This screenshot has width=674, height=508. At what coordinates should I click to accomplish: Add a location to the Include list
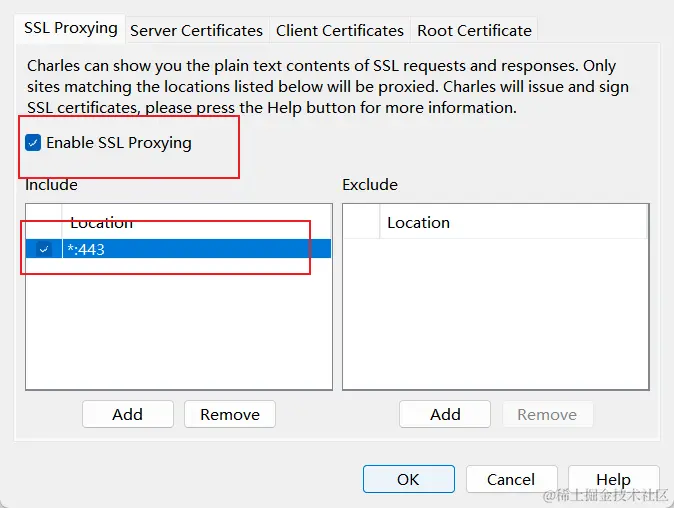128,414
